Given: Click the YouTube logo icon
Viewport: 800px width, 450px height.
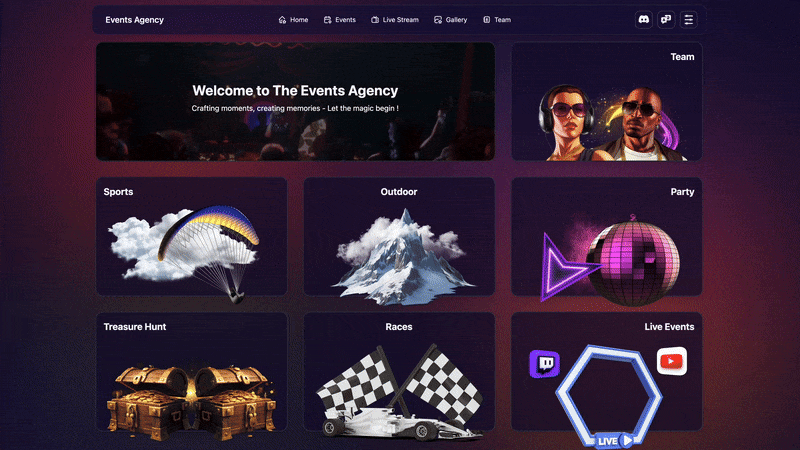Looking at the screenshot, I should pos(671,361).
